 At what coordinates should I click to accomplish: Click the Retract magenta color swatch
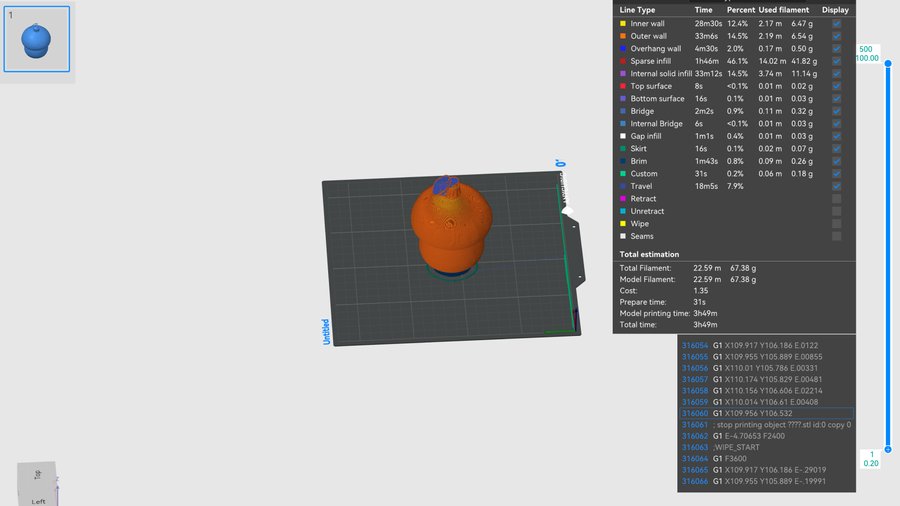point(623,198)
